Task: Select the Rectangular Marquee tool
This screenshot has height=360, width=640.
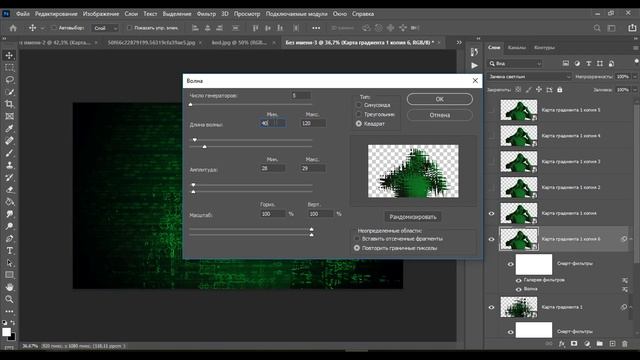Action: 9,67
